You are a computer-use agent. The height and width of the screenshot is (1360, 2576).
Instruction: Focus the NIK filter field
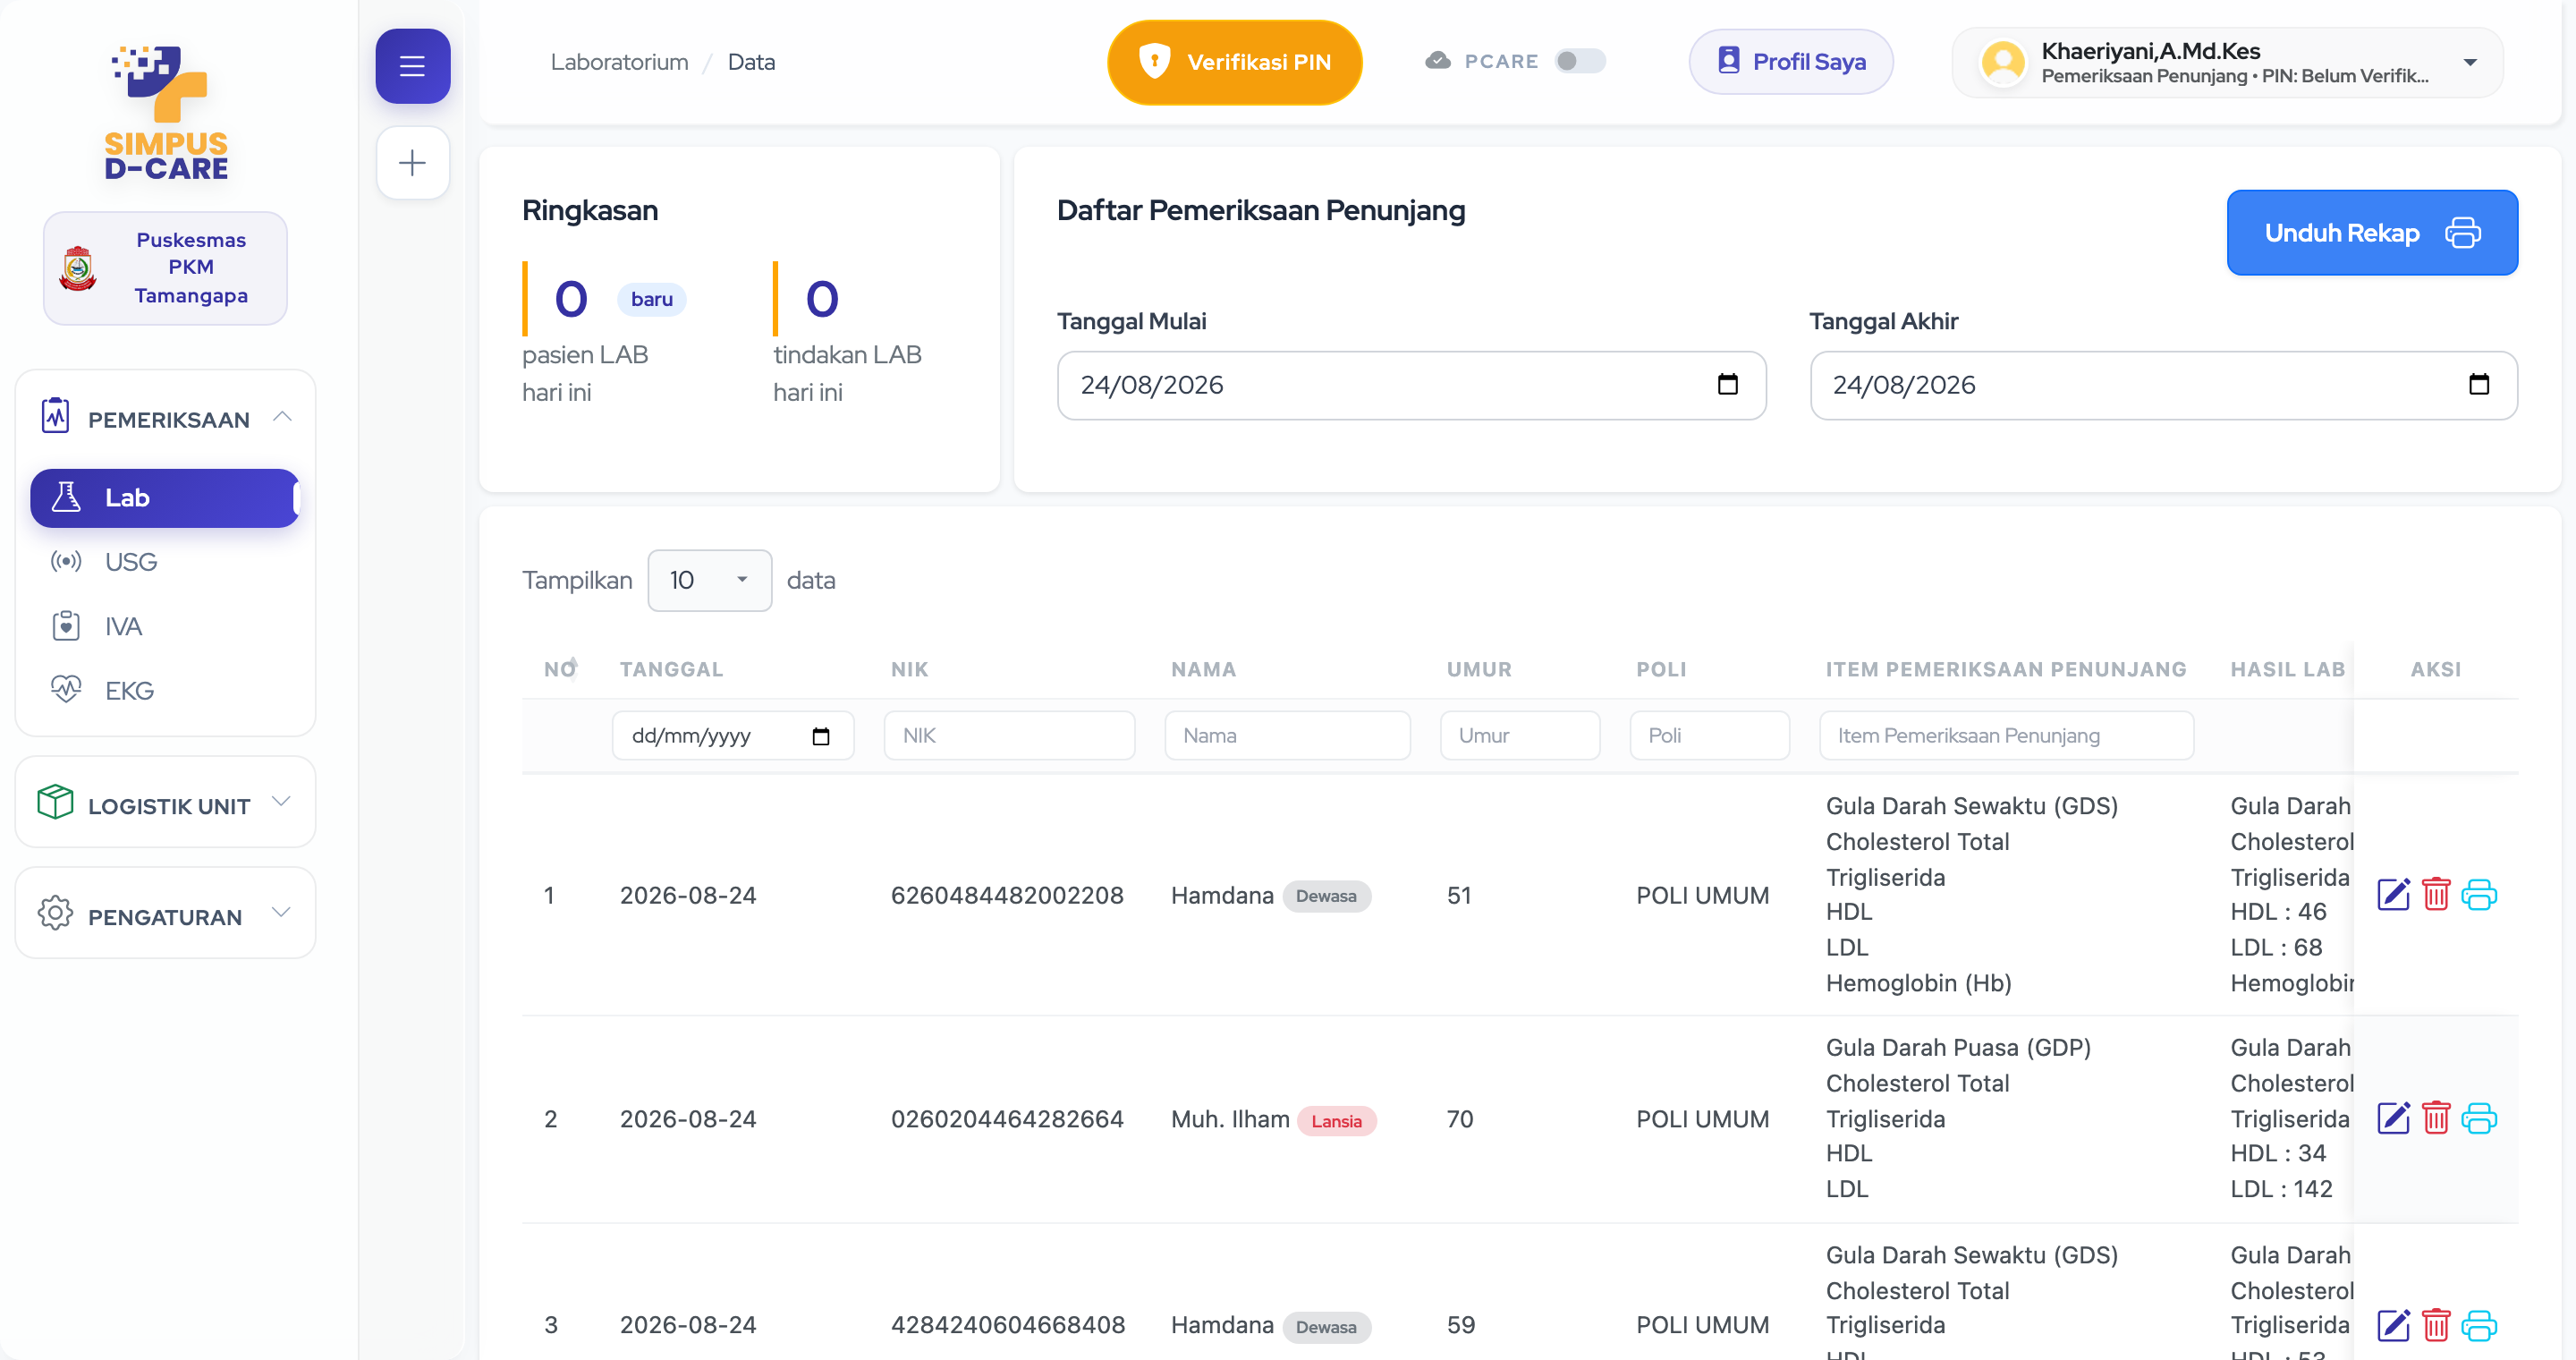(1009, 736)
